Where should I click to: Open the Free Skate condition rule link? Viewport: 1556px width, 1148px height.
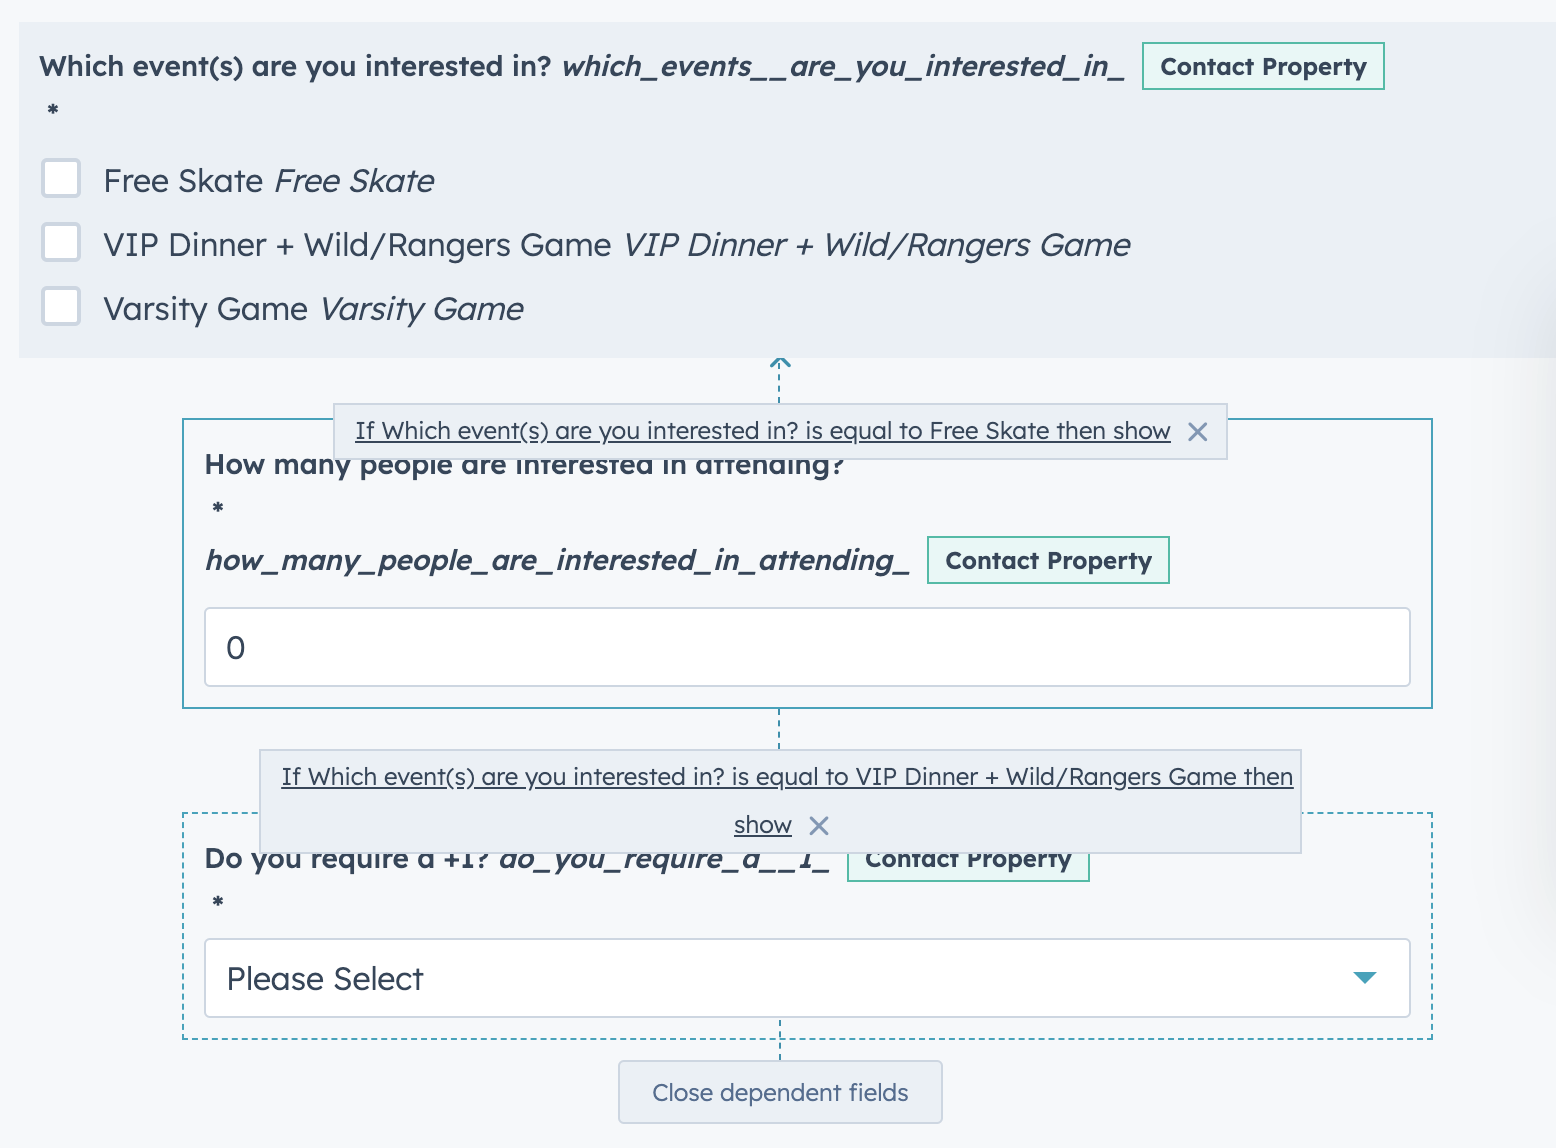pos(763,431)
